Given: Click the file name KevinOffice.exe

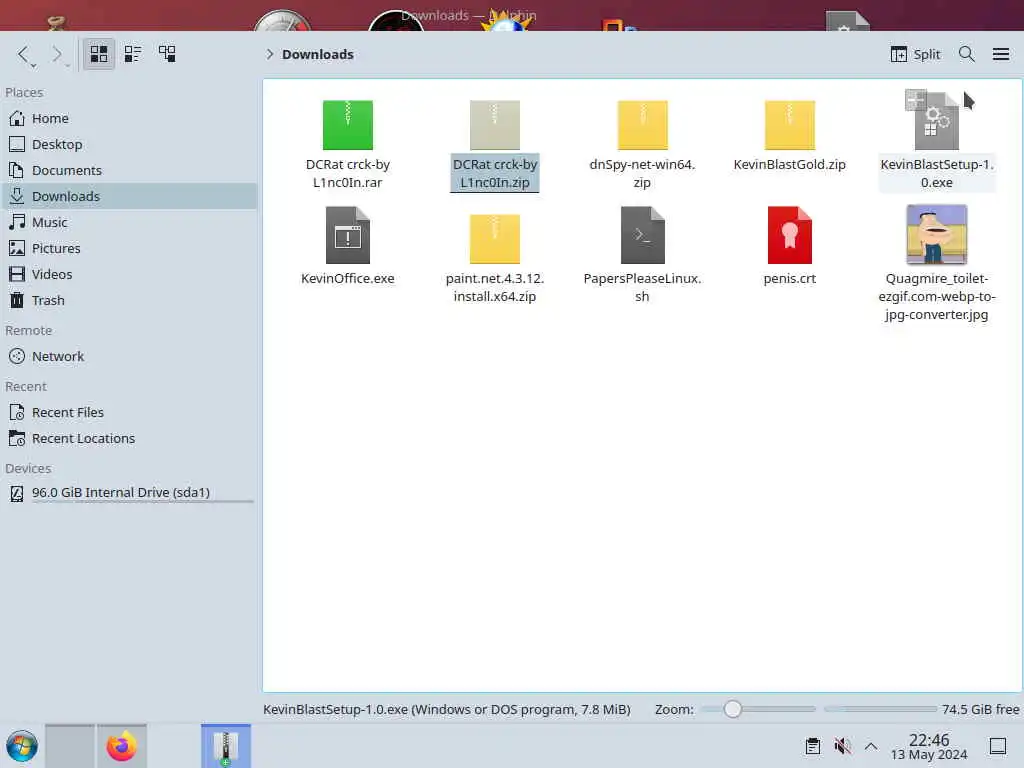Looking at the screenshot, I should 347,278.
